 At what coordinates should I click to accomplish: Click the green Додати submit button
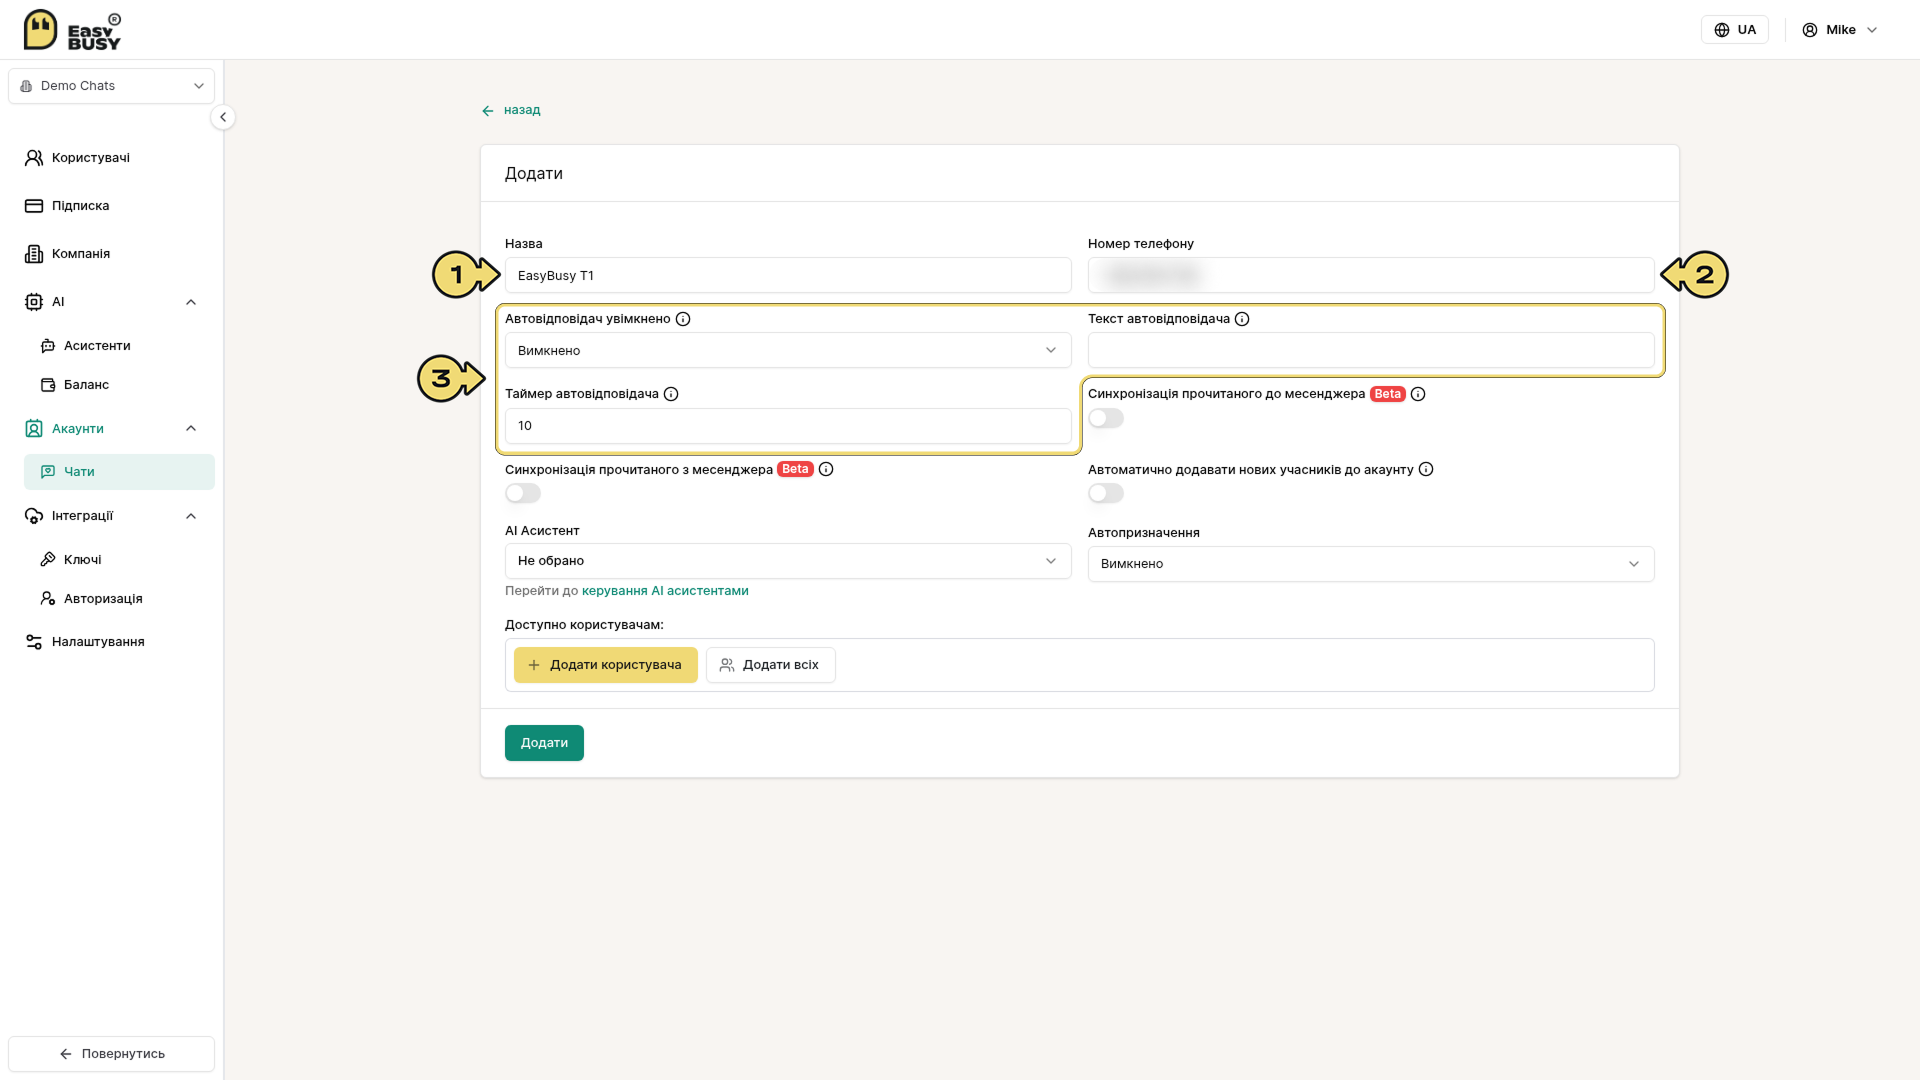tap(544, 743)
